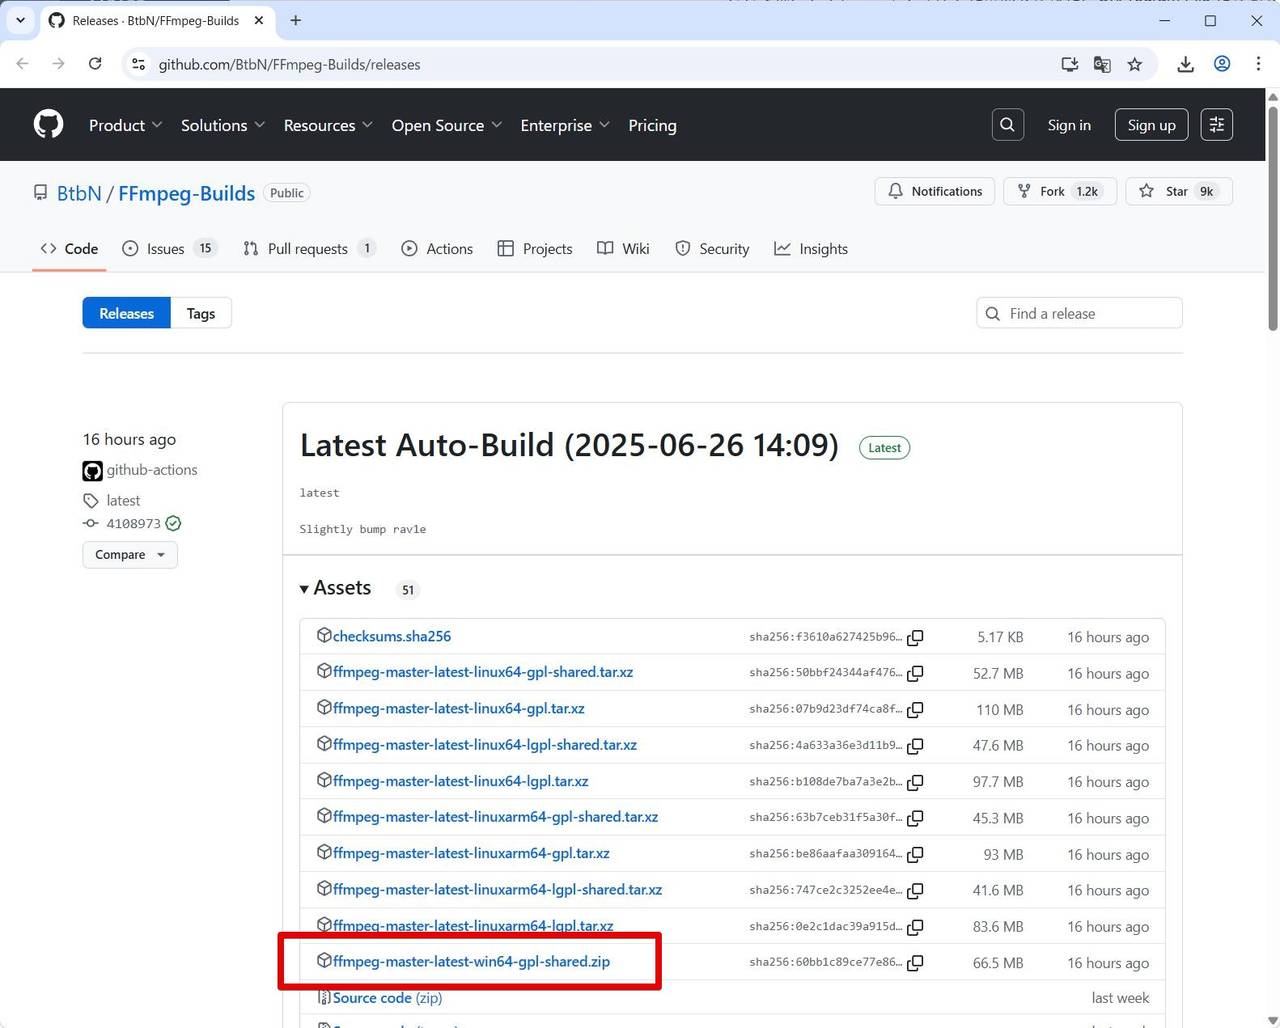Switch to the Pull requests tab
This screenshot has width=1280, height=1028.
pos(309,249)
